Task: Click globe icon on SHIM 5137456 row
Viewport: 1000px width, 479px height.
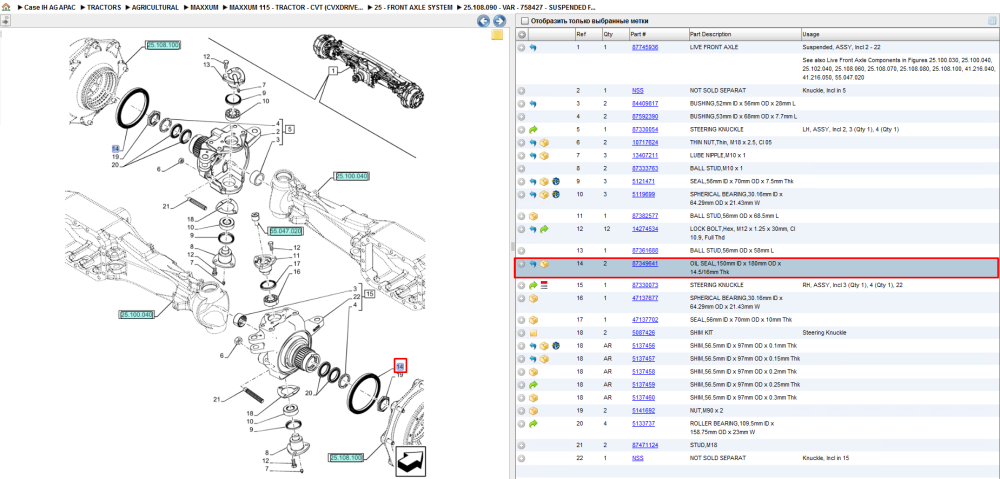Action: (x=555, y=346)
